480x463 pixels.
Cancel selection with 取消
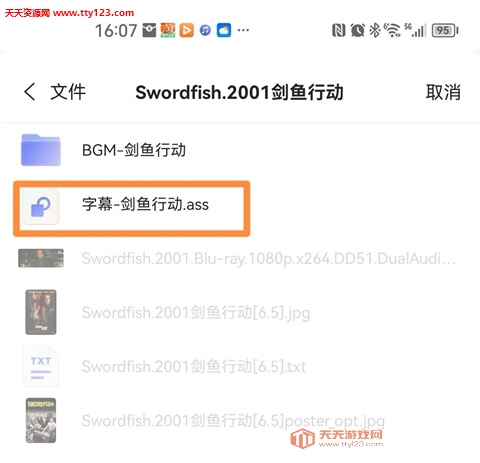coord(443,92)
